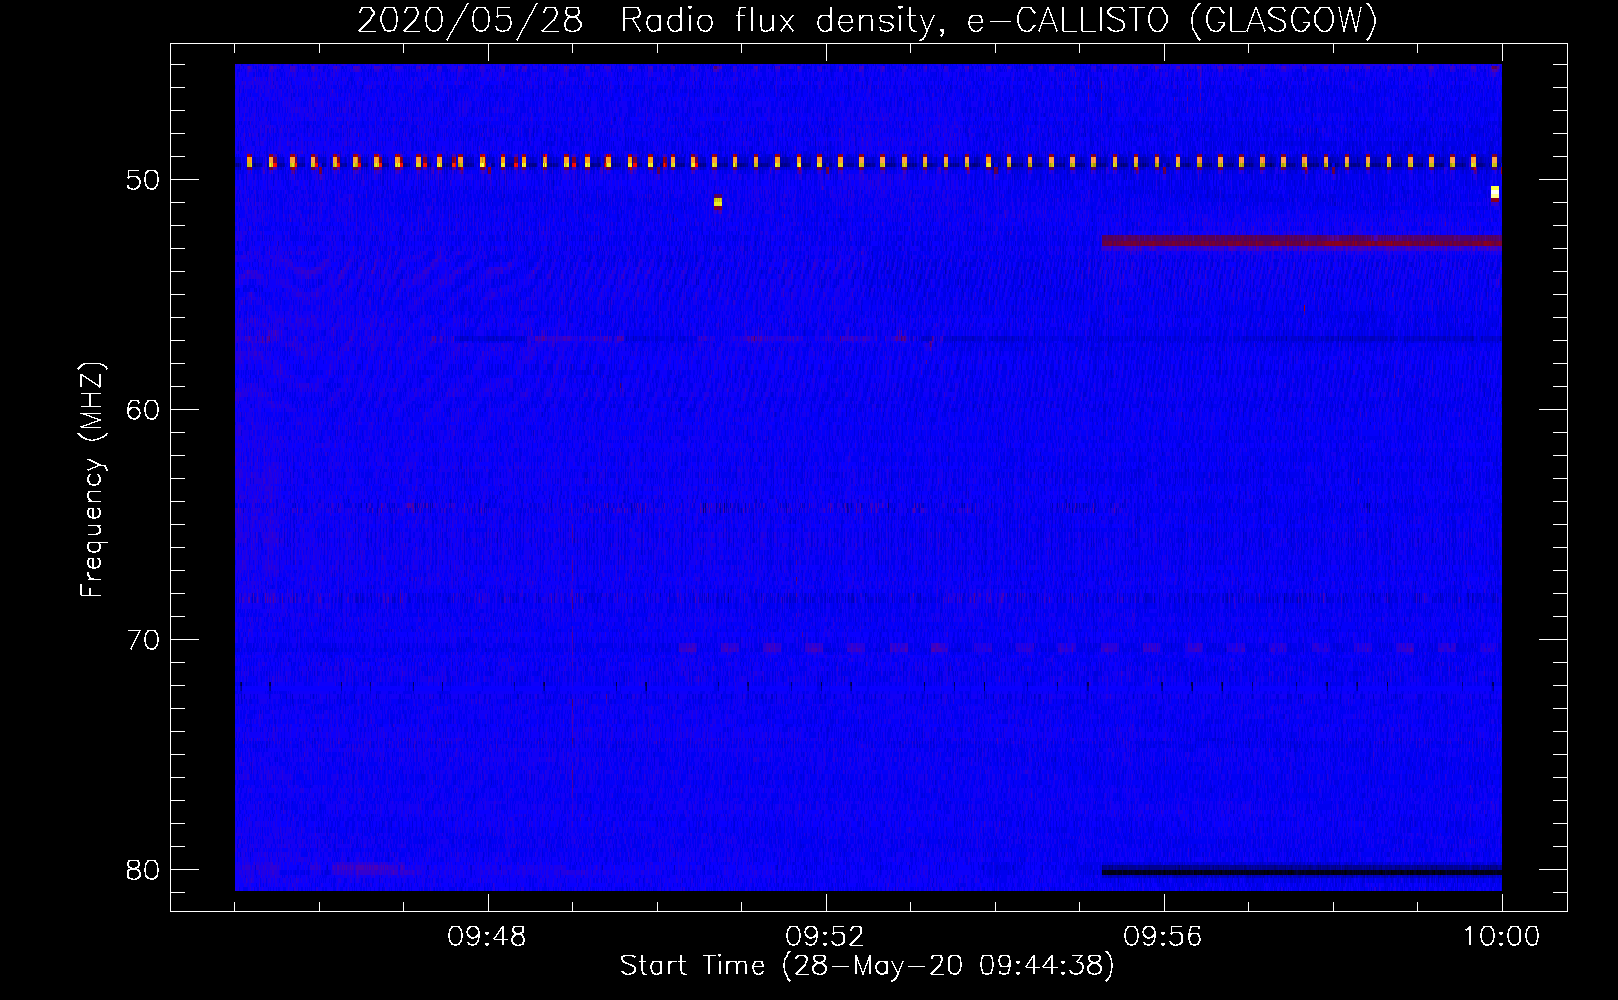Click the dark red emission band near 53 MHz
Viewport: 1618px width, 1000px height.
(1301, 241)
